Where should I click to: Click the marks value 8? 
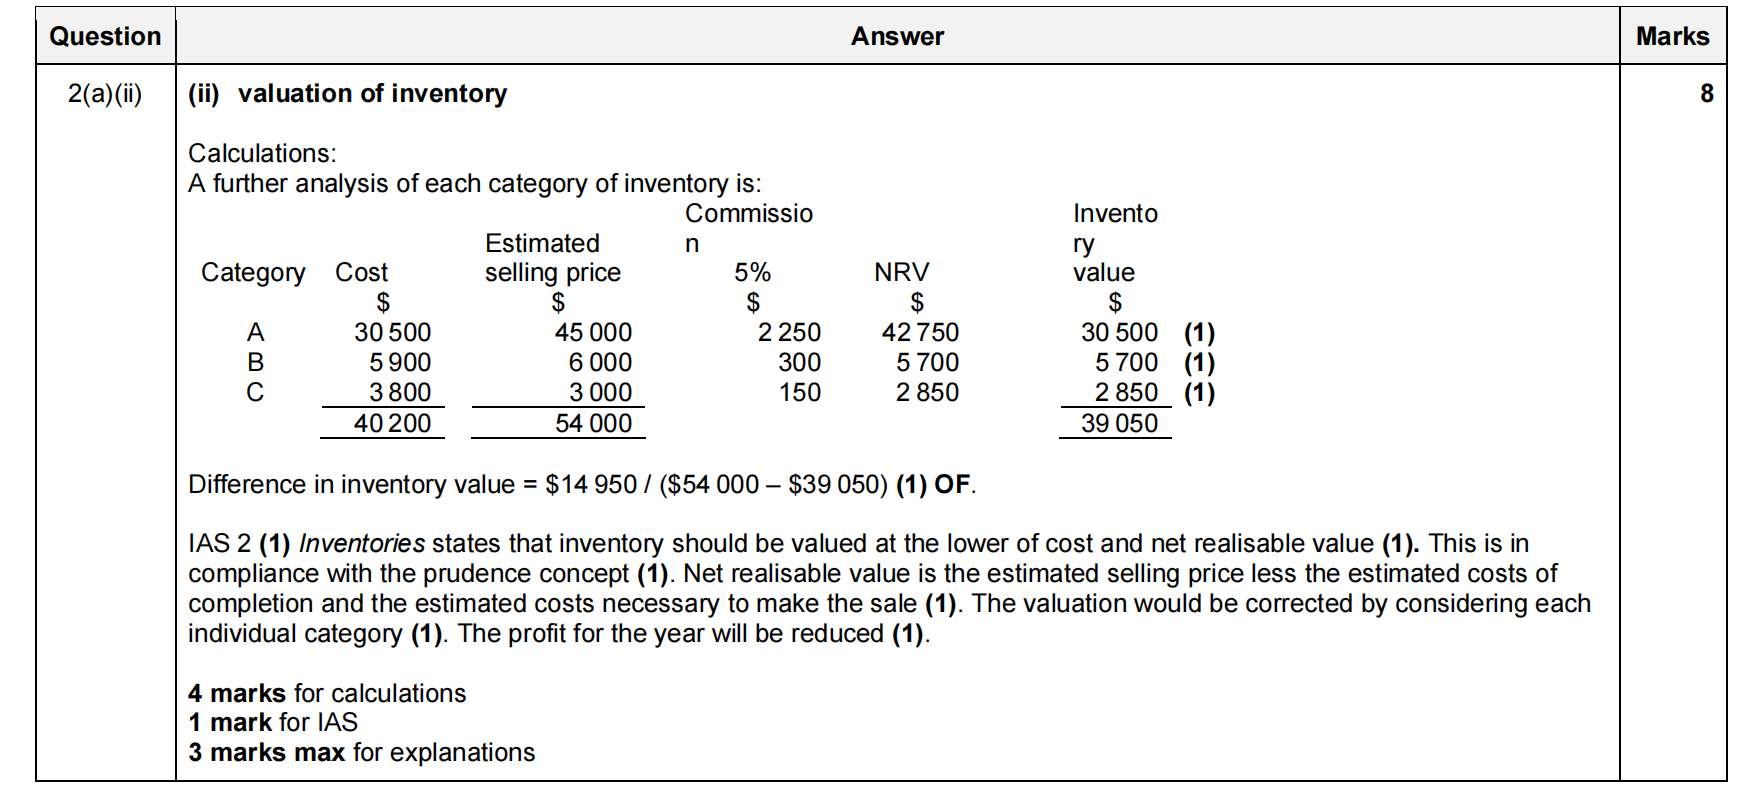coord(1706,94)
